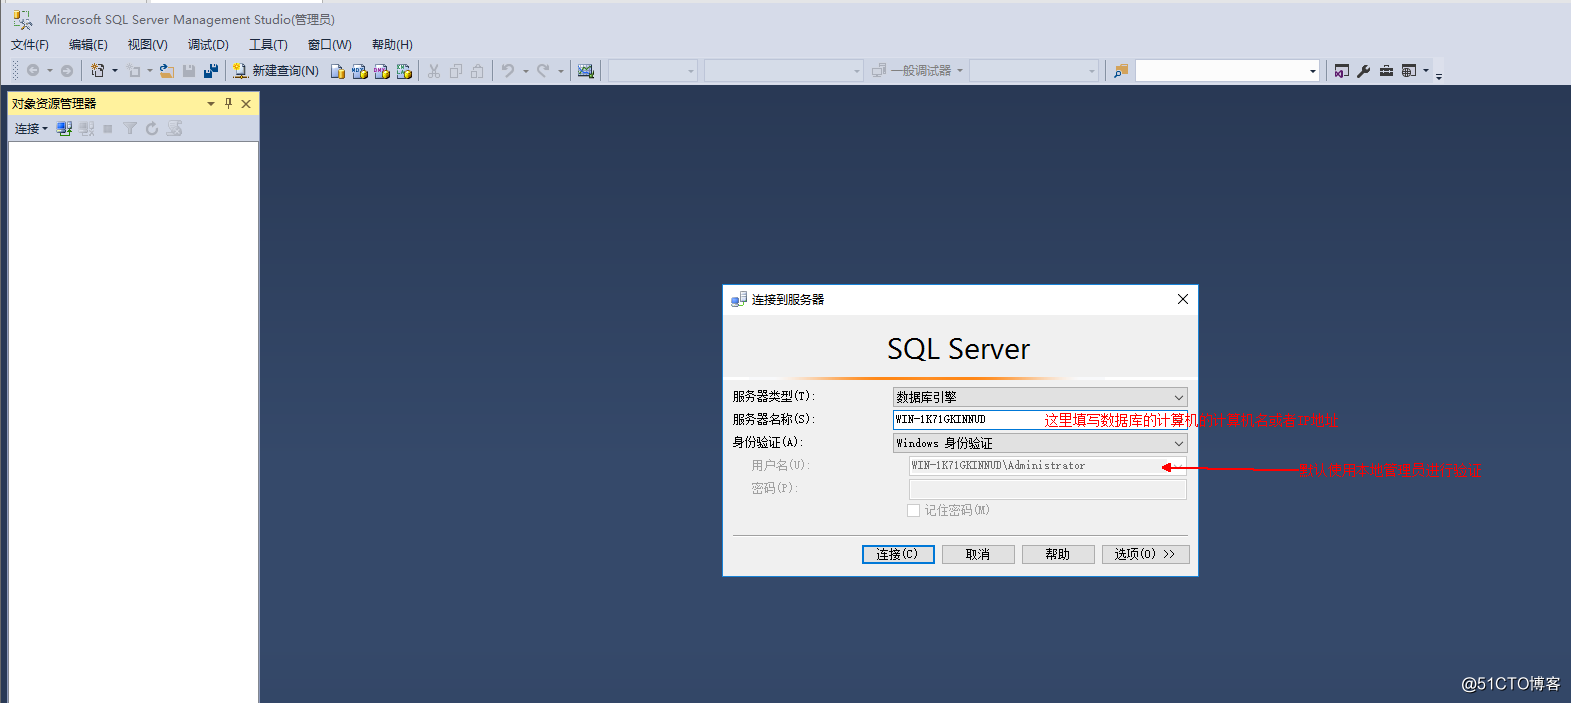The image size is (1571, 703).
Task: Click the Find in Files icon
Action: coord(1121,71)
